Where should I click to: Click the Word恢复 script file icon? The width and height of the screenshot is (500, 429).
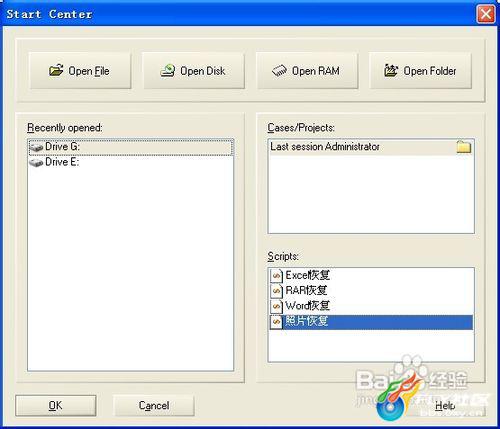tap(276, 306)
